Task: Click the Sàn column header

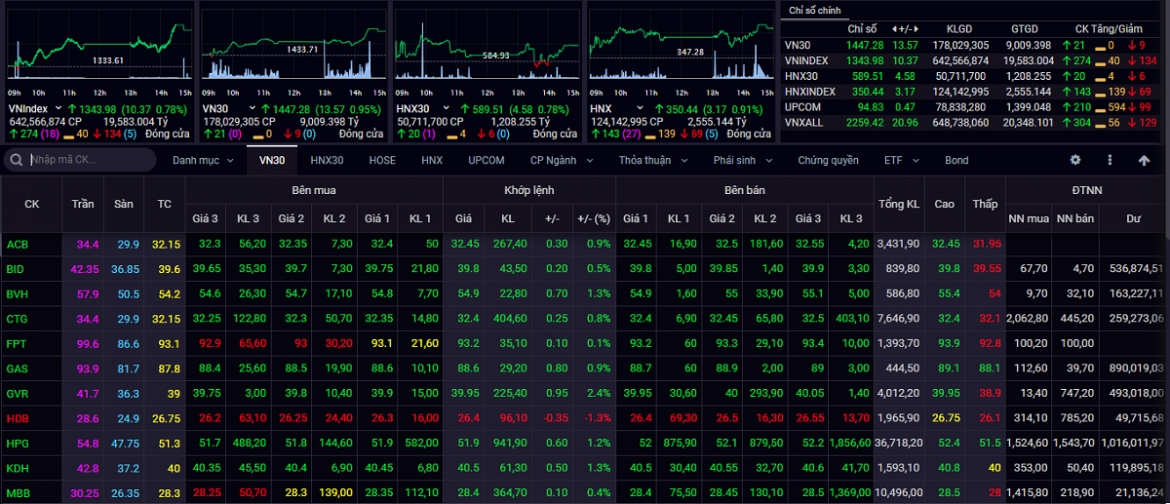Action: coord(124,204)
